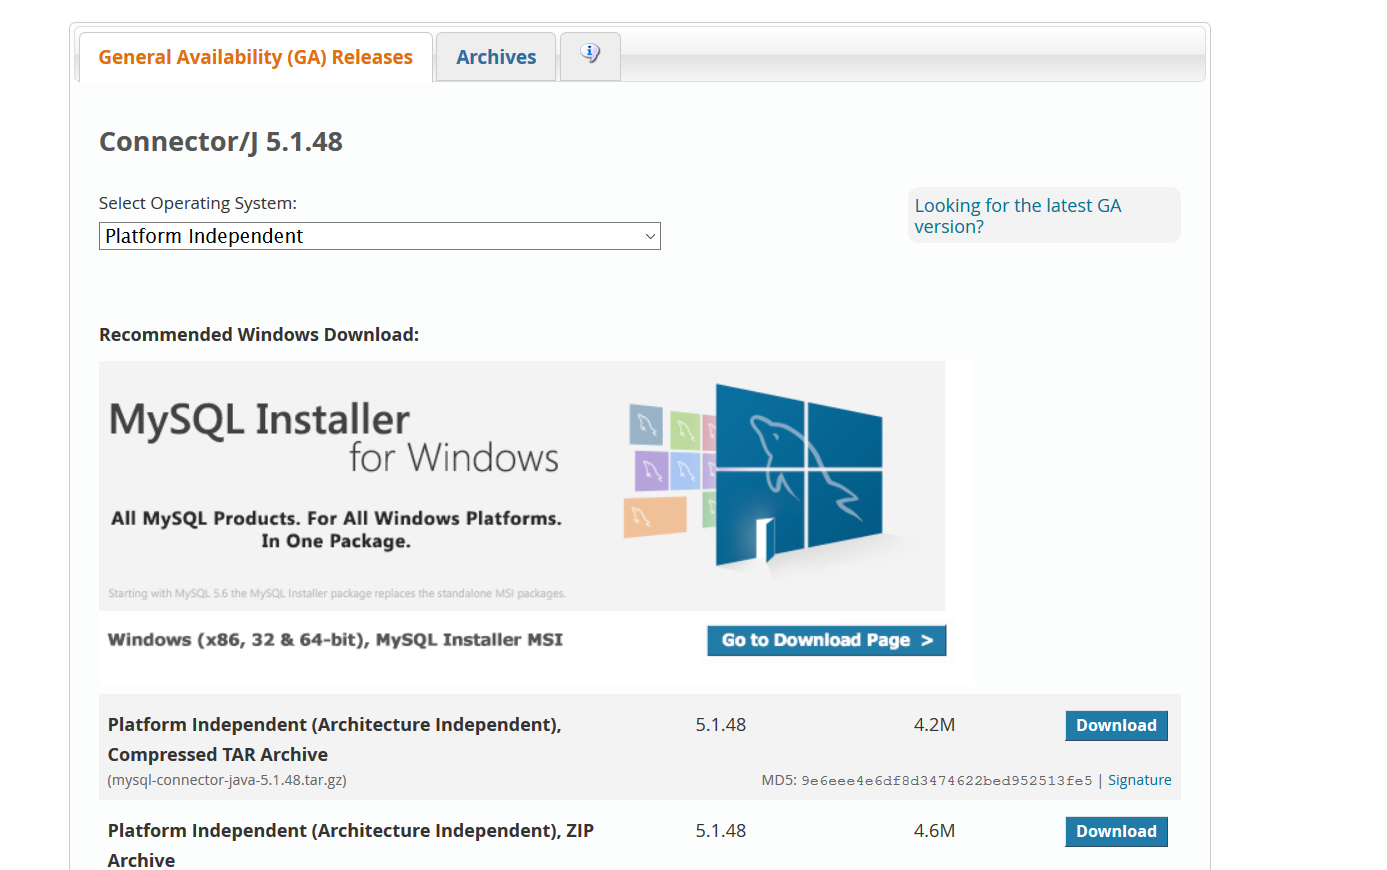Open the information icon tab
1387x870 pixels.
pyautogui.click(x=590, y=56)
